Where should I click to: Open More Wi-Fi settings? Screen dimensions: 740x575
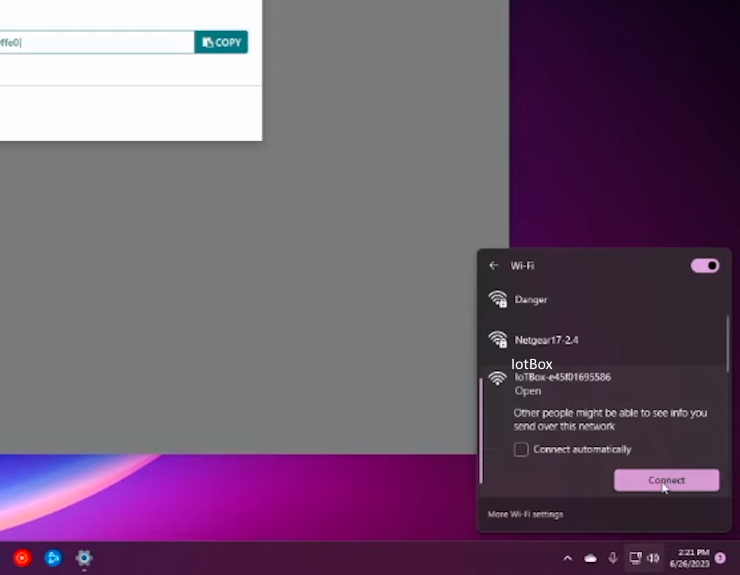525,514
